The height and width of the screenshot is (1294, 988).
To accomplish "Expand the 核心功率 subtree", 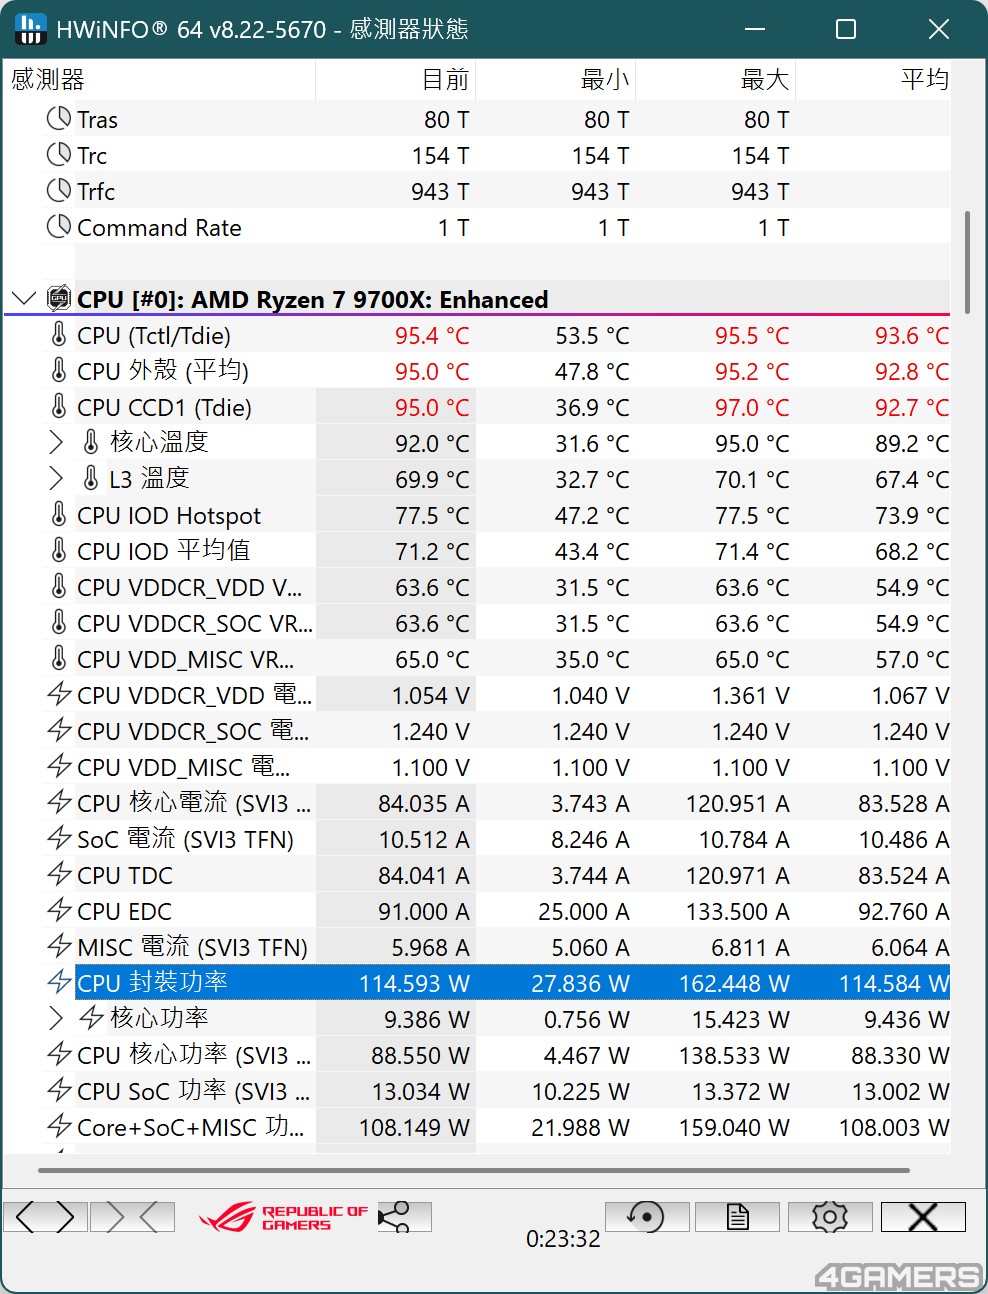I will tap(56, 1018).
